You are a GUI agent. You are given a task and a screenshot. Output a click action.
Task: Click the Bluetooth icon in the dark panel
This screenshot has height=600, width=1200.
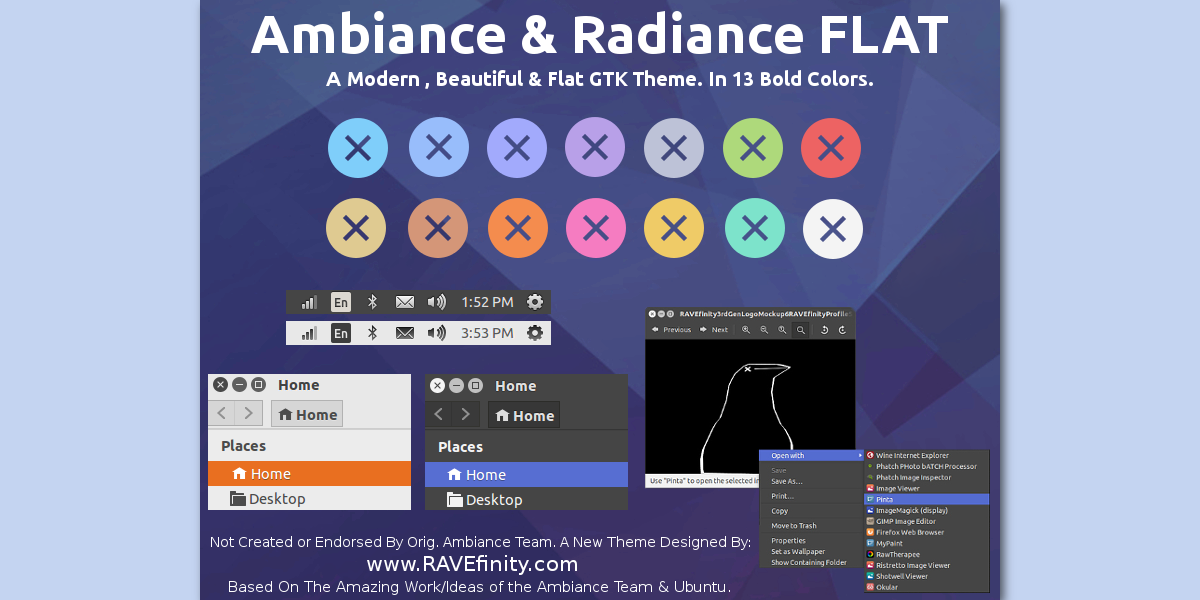(x=372, y=302)
